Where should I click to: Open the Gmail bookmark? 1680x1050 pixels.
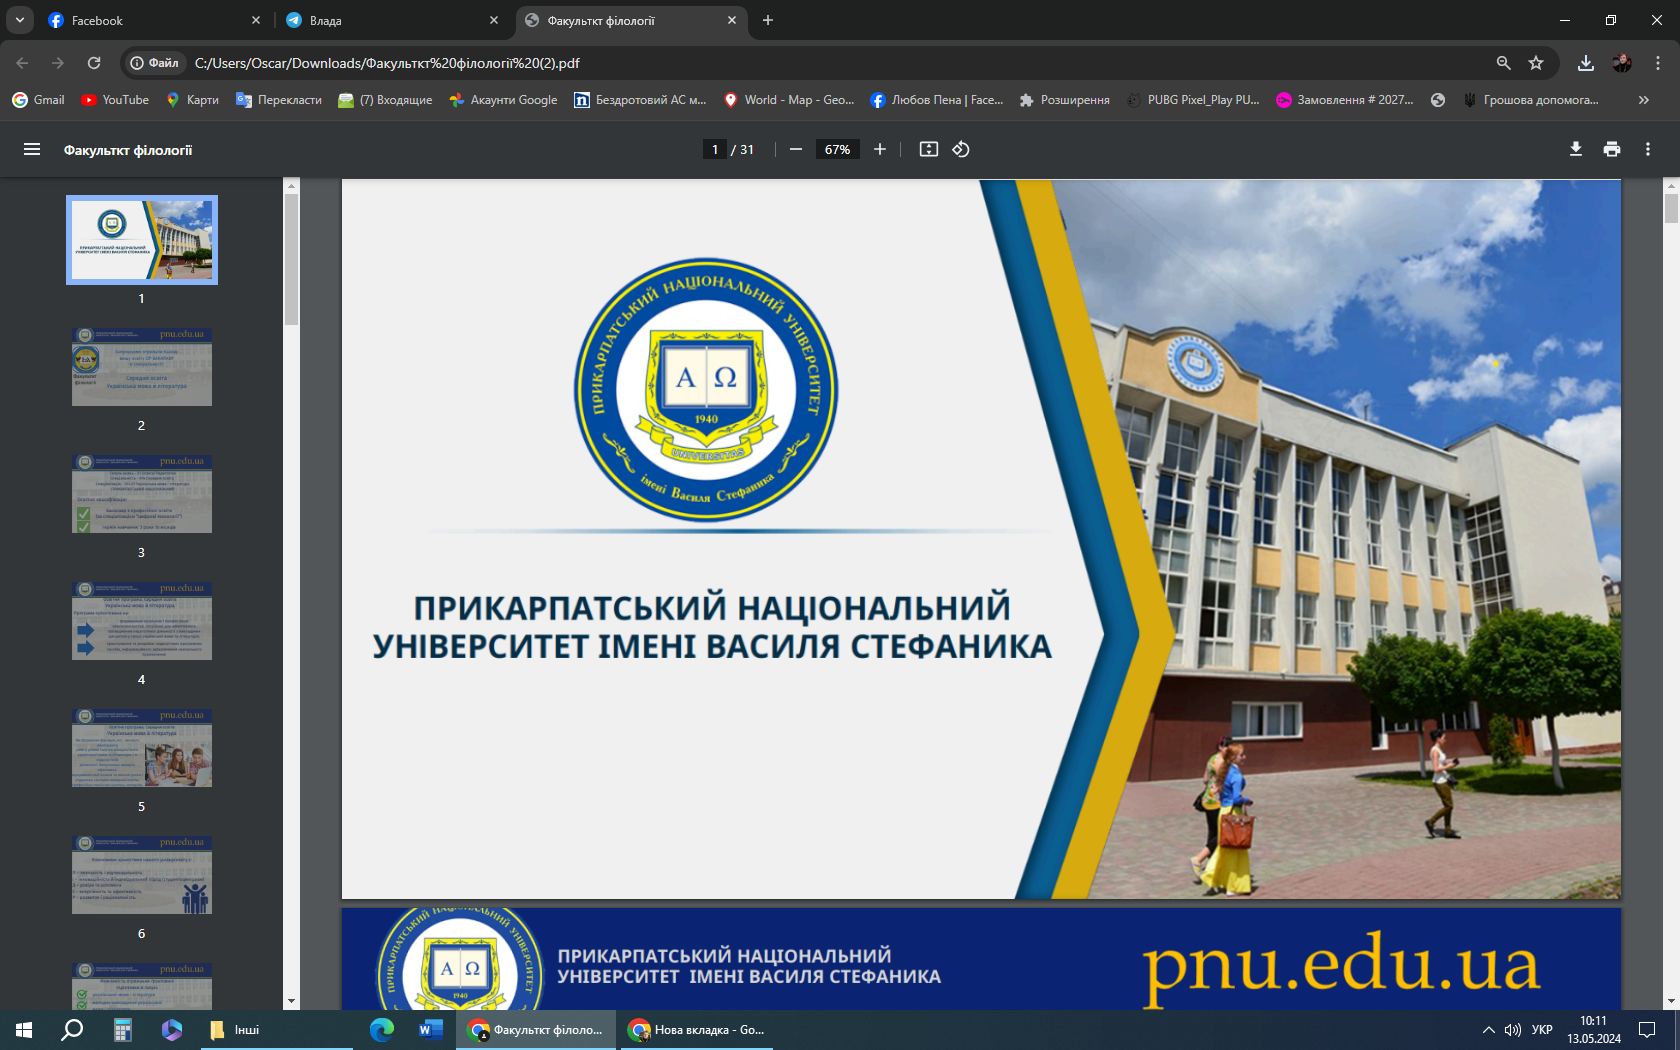(x=38, y=100)
